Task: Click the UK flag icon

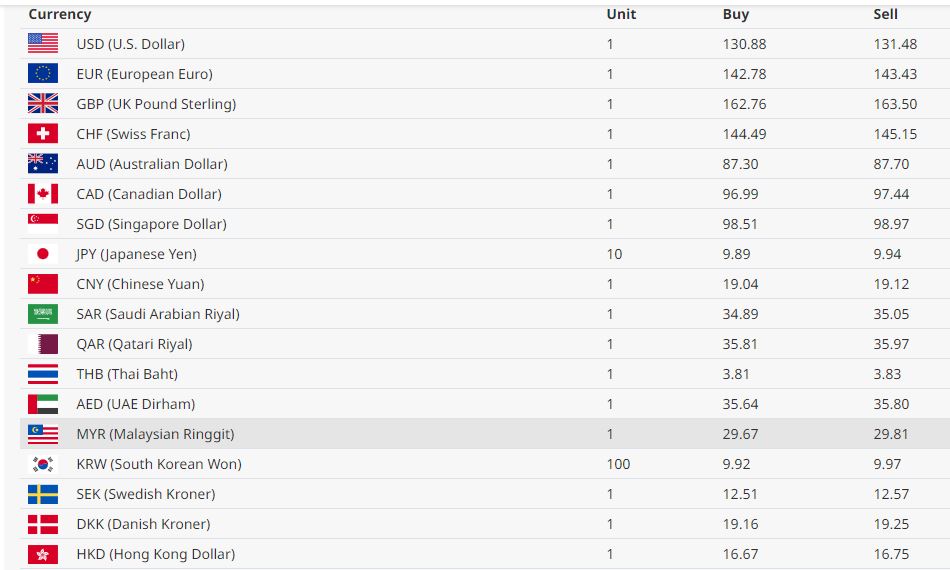Action: pos(42,104)
